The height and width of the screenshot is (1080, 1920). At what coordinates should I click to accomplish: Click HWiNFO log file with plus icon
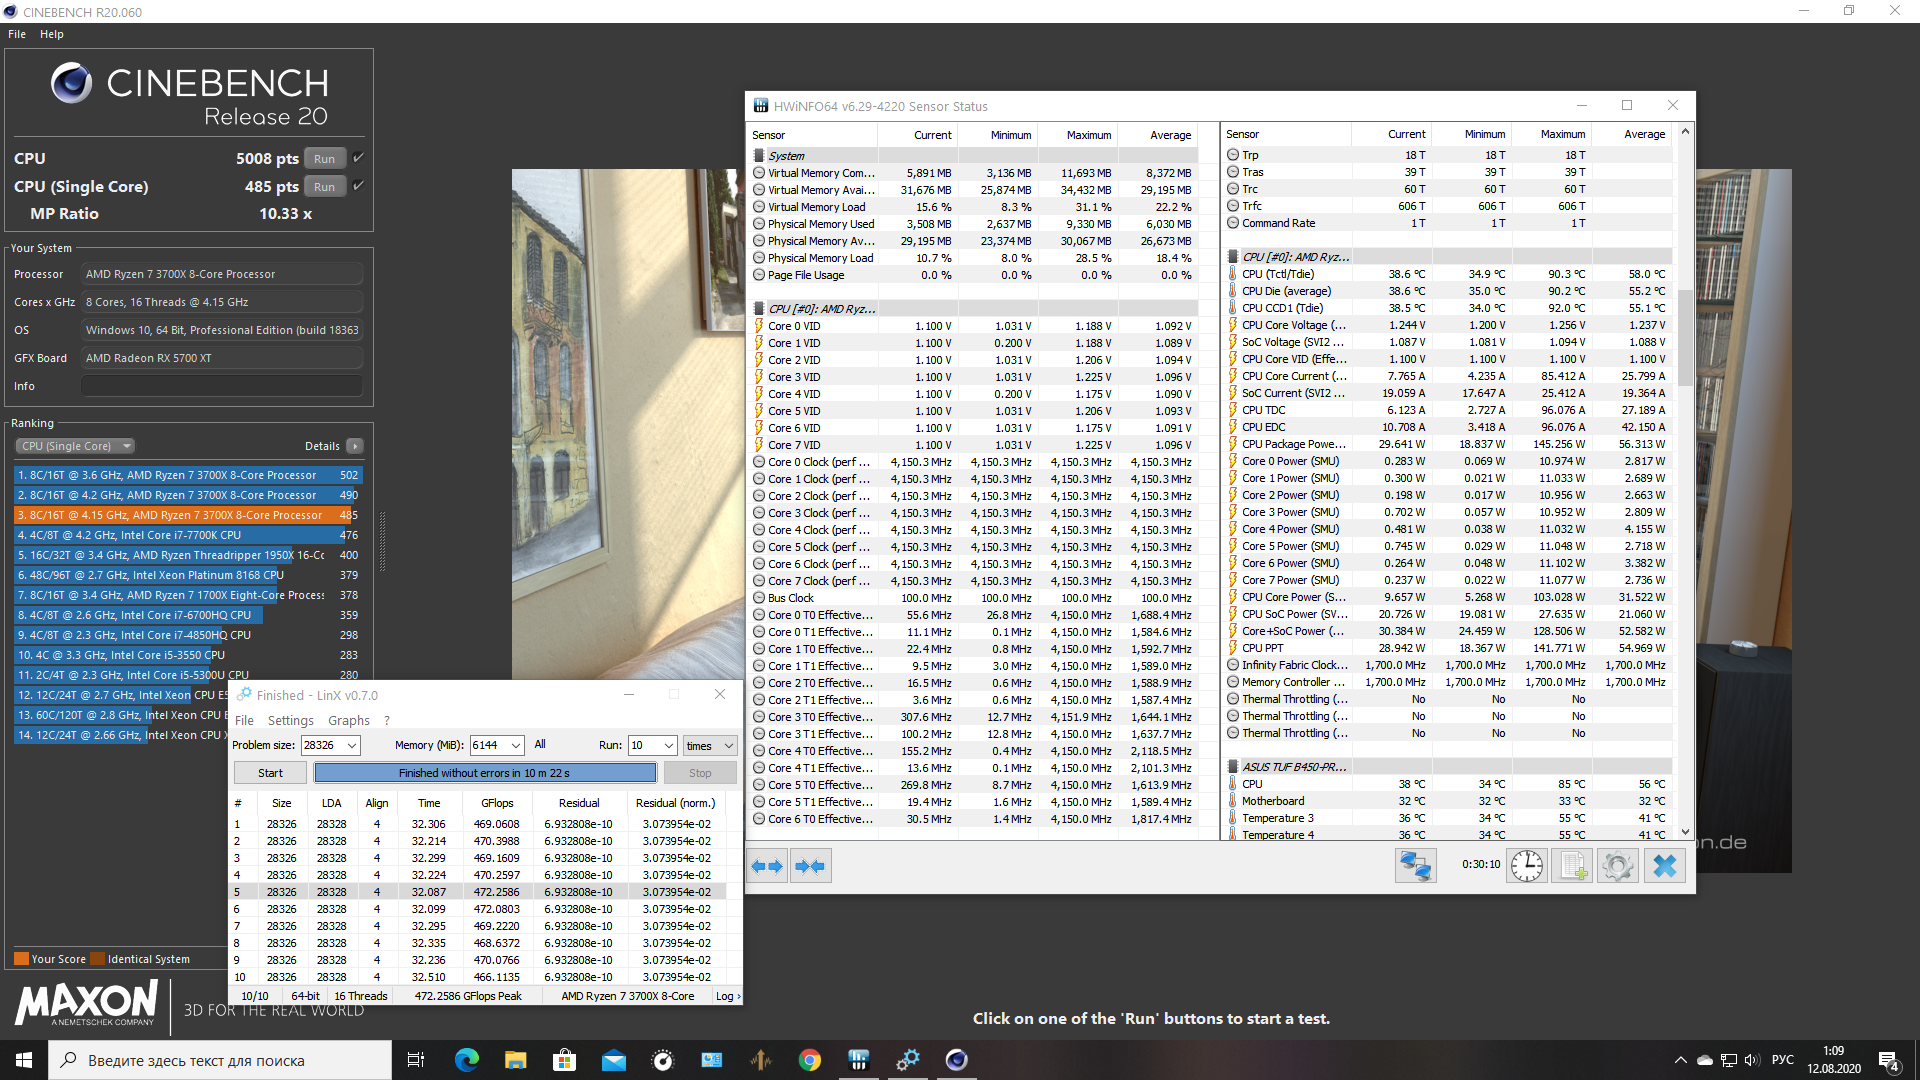(1573, 865)
